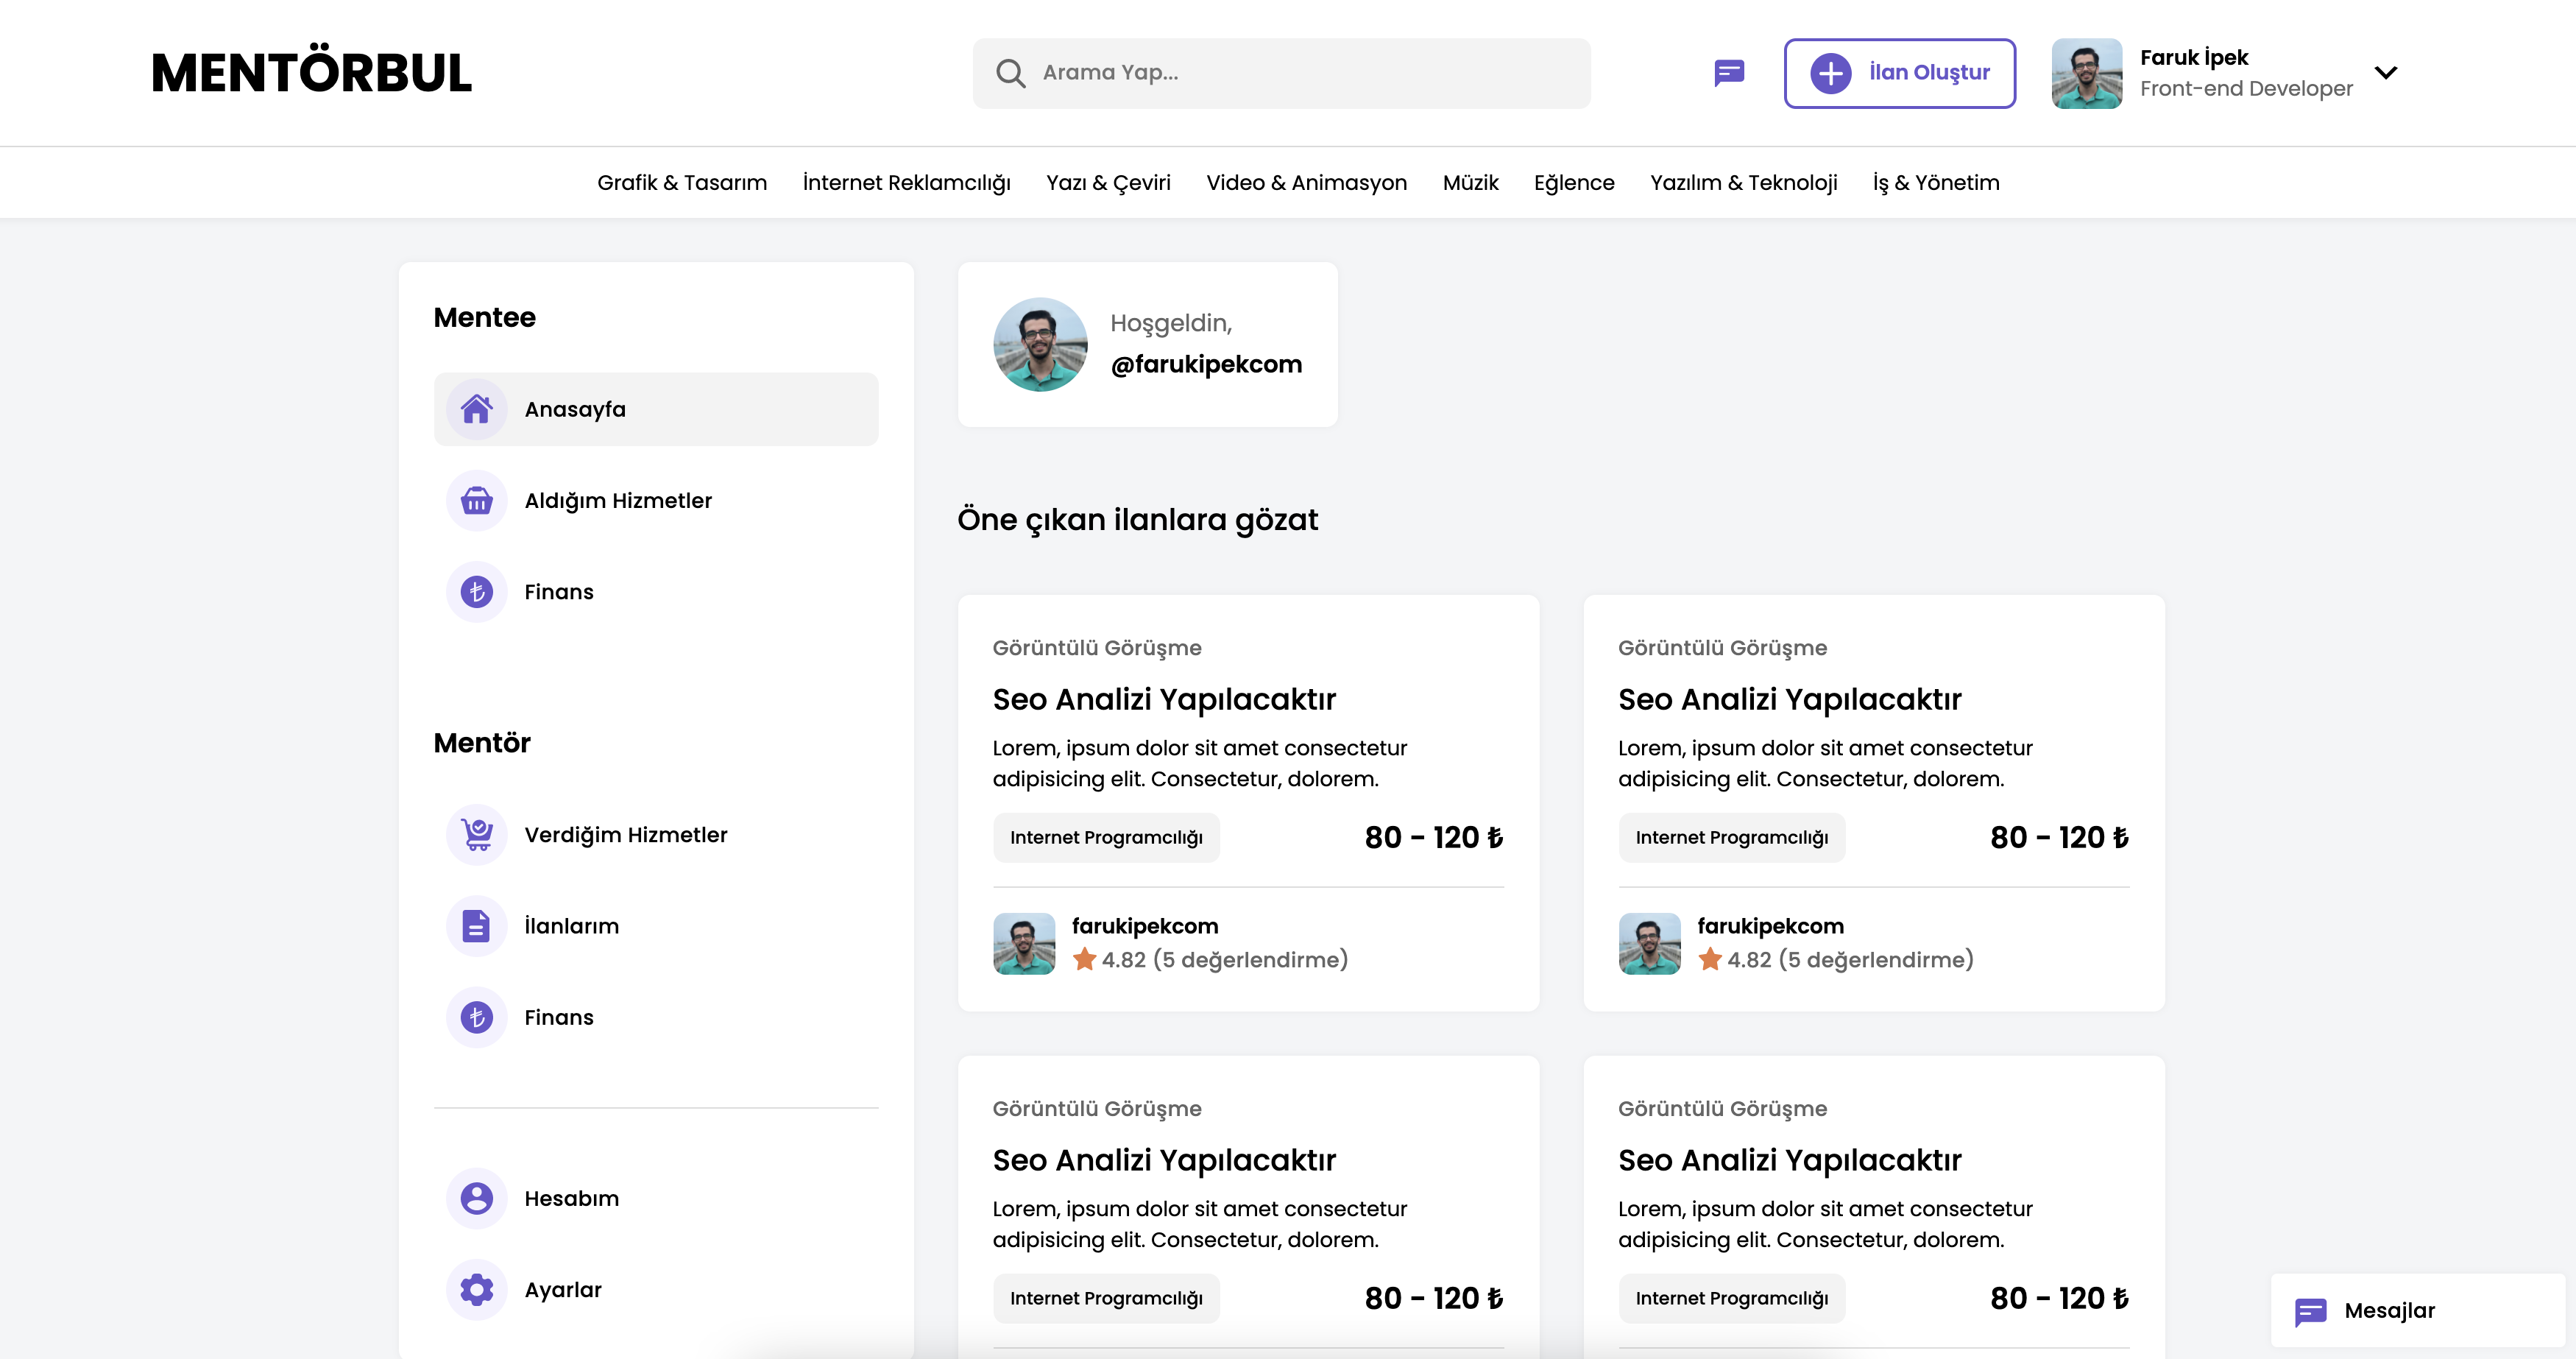Select the İş & Yönetim category
The height and width of the screenshot is (1359, 2576).
tap(1936, 182)
